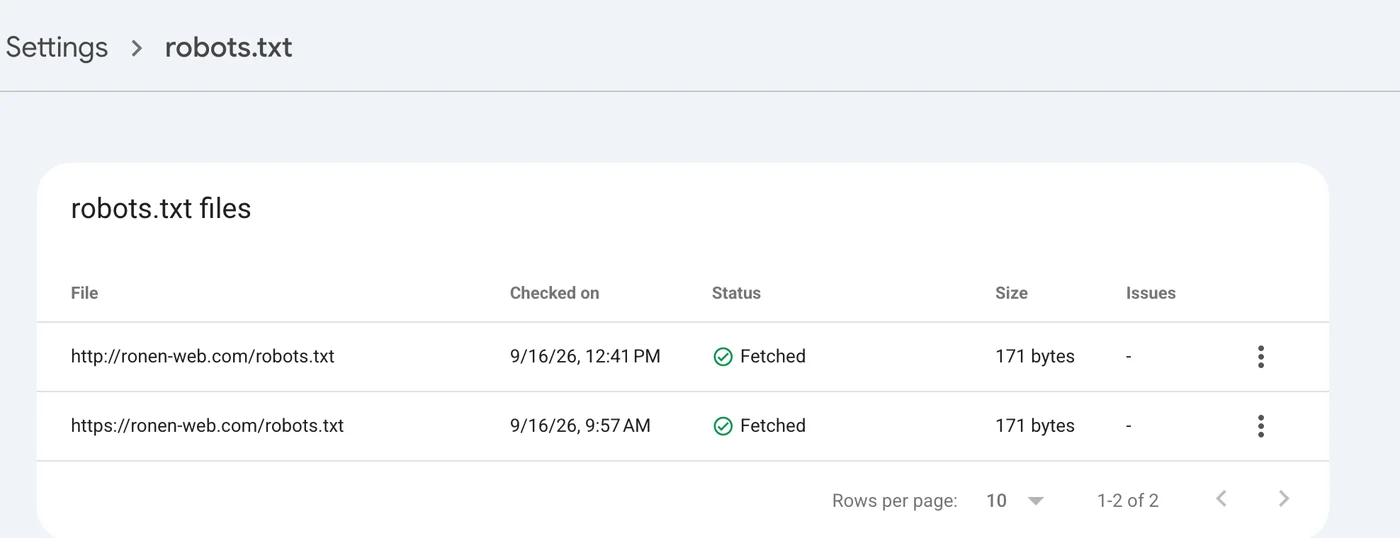Select the https://ronen-web.com/robots.txt file row
The height and width of the screenshot is (538, 1400).
683,426
